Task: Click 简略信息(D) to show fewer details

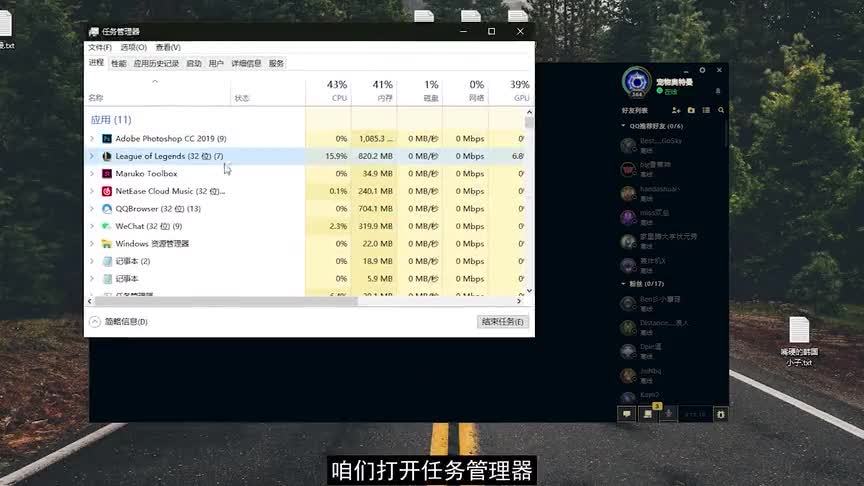Action: coord(118,322)
